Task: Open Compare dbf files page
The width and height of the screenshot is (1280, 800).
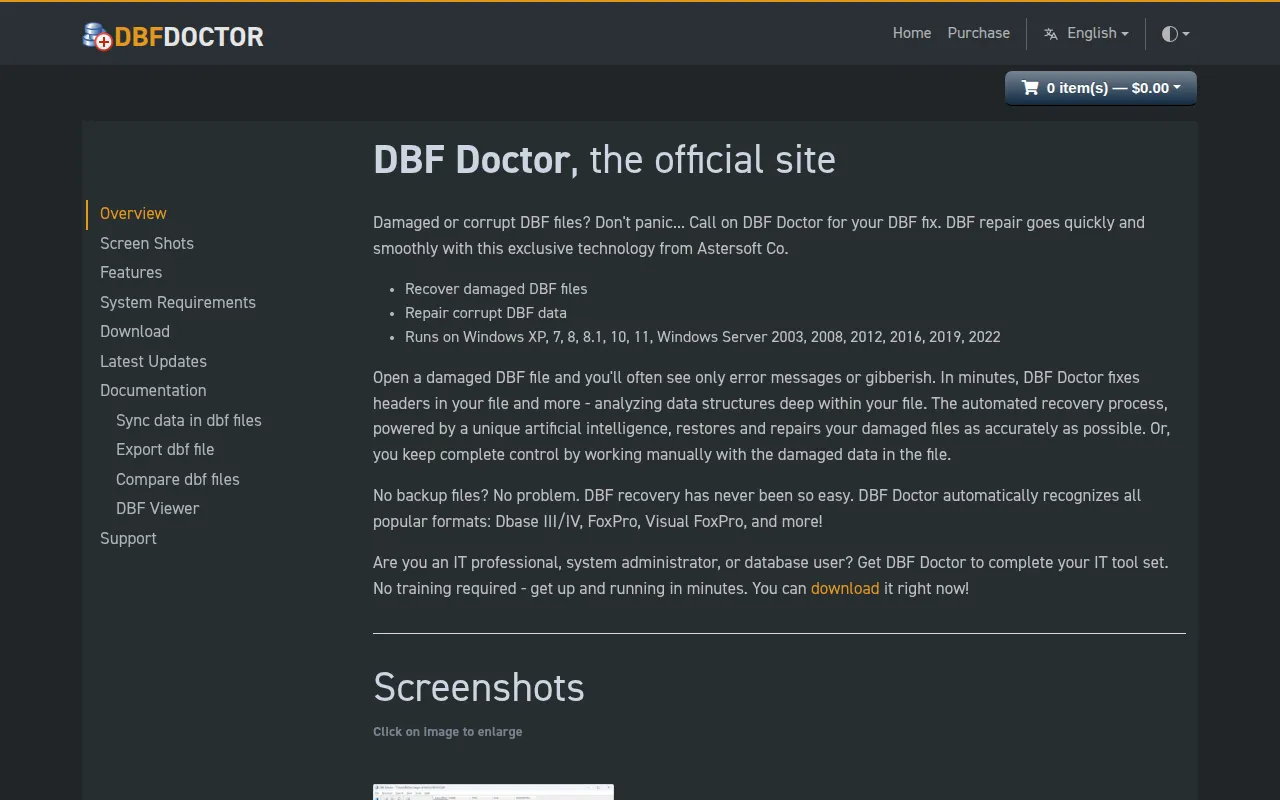Action: (178, 479)
